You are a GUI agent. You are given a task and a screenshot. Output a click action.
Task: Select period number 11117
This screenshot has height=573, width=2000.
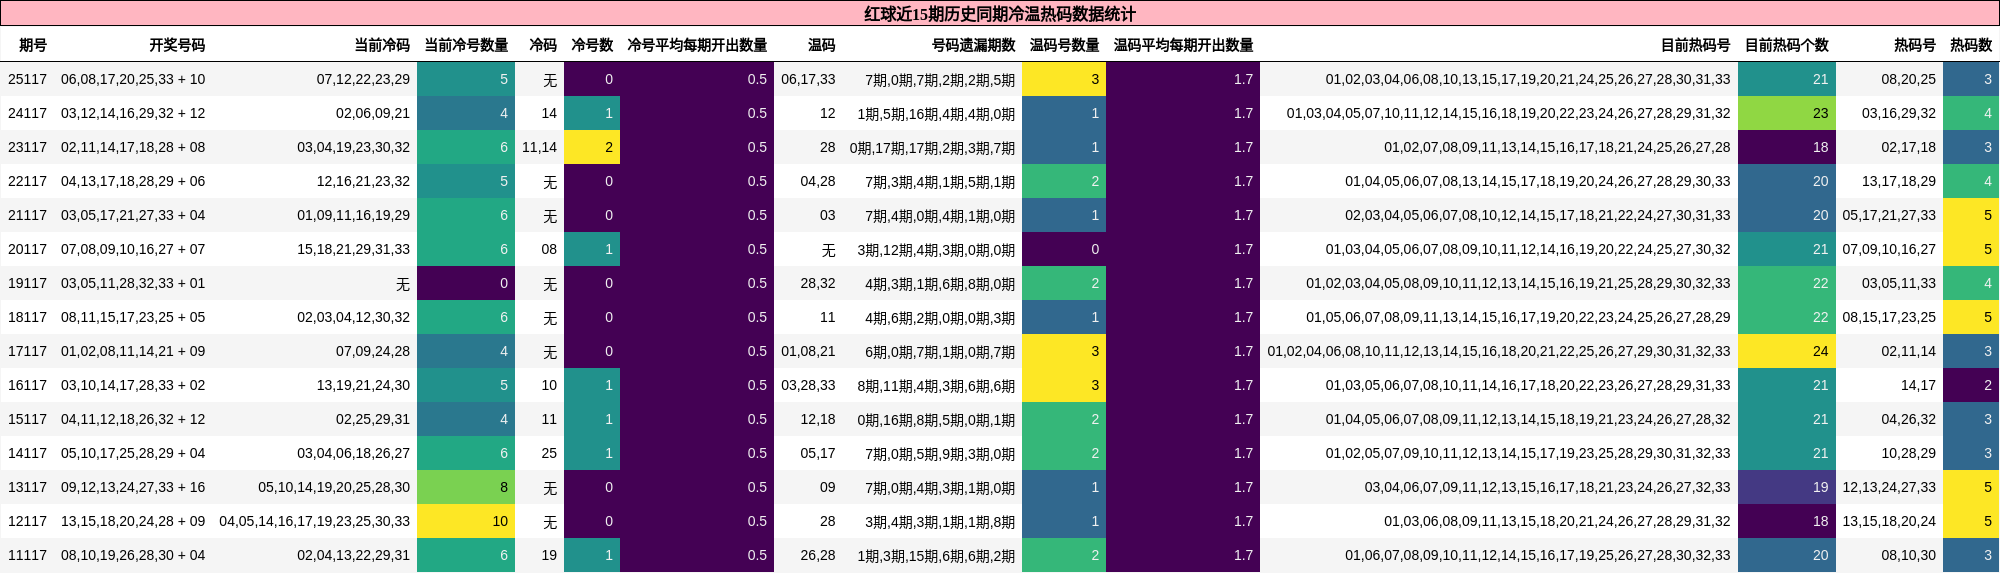click(27, 555)
